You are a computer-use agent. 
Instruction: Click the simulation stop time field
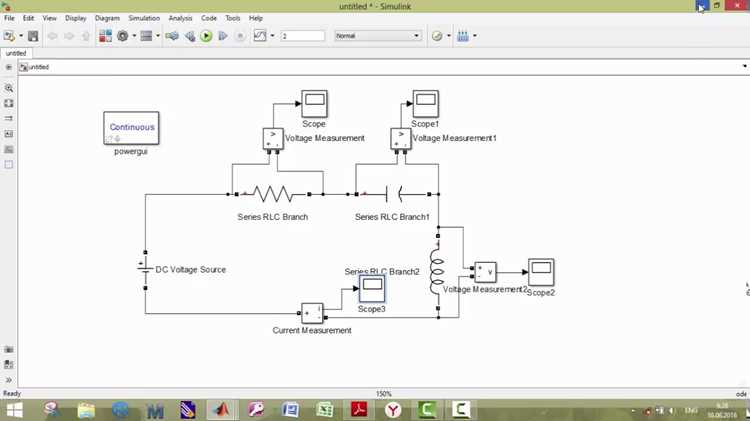tap(303, 36)
